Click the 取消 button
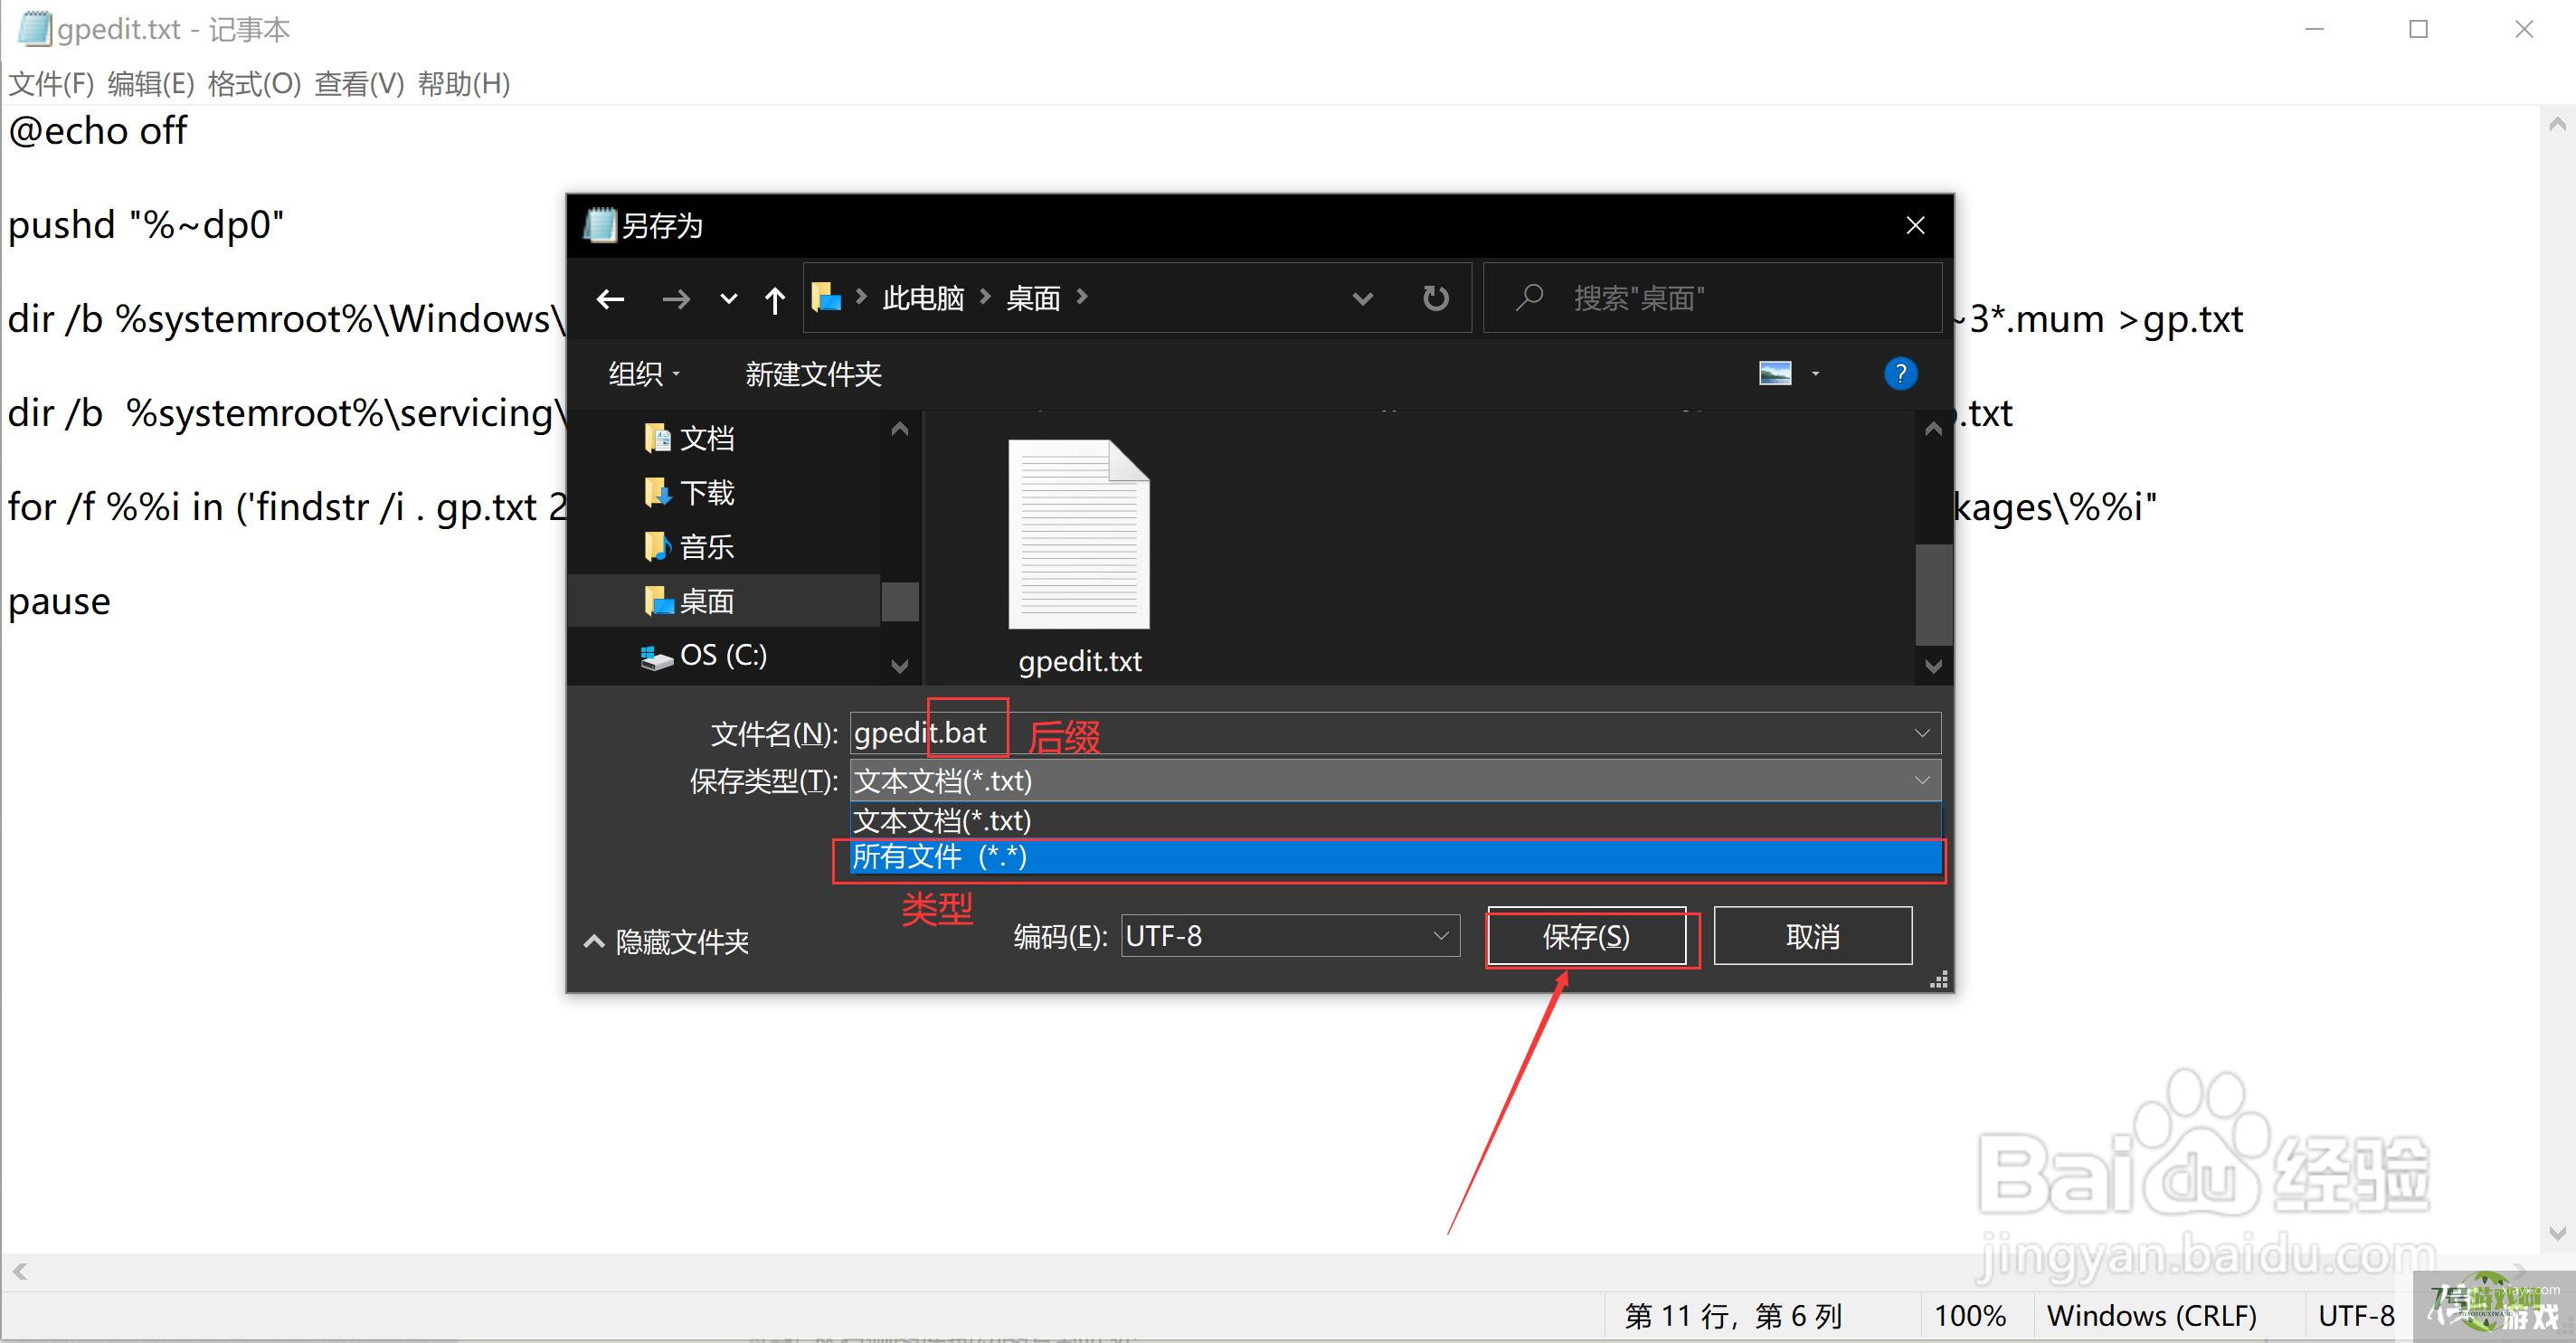Screen dimensions: 2576x1343 pyautogui.click(x=1812, y=936)
